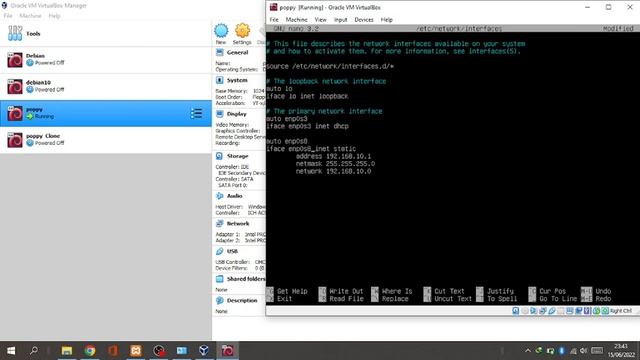Viewport: 640px width, 360px height.
Task: Click the 'auto enp0s8' line in nano
Action: [x=287, y=141]
